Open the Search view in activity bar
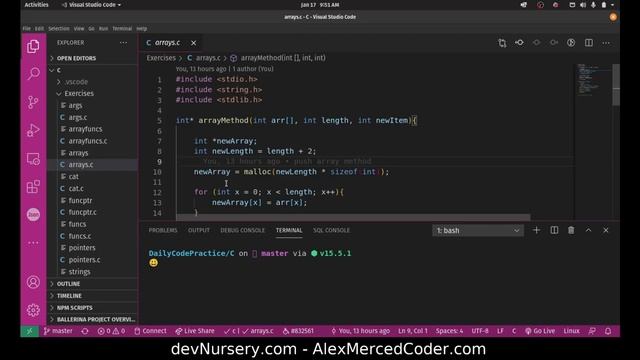Image resolution: width=640 pixels, height=360 pixels. tap(33, 73)
